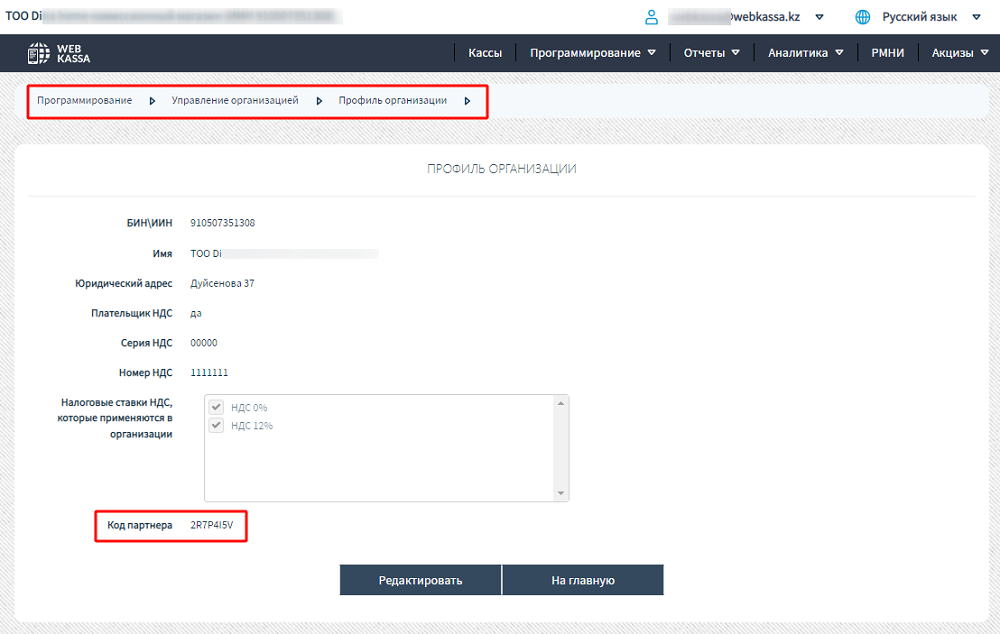1000x634 pixels.
Task: Expand the Акцизы menu arrow
Action: [984, 52]
